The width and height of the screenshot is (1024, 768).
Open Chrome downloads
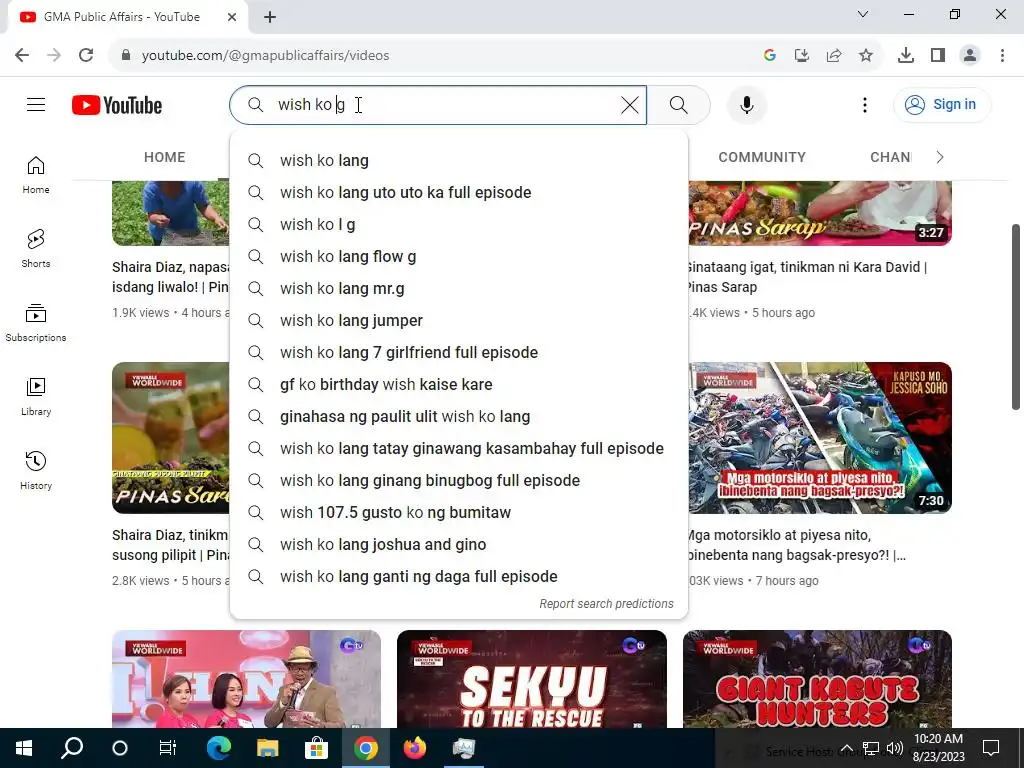point(905,55)
